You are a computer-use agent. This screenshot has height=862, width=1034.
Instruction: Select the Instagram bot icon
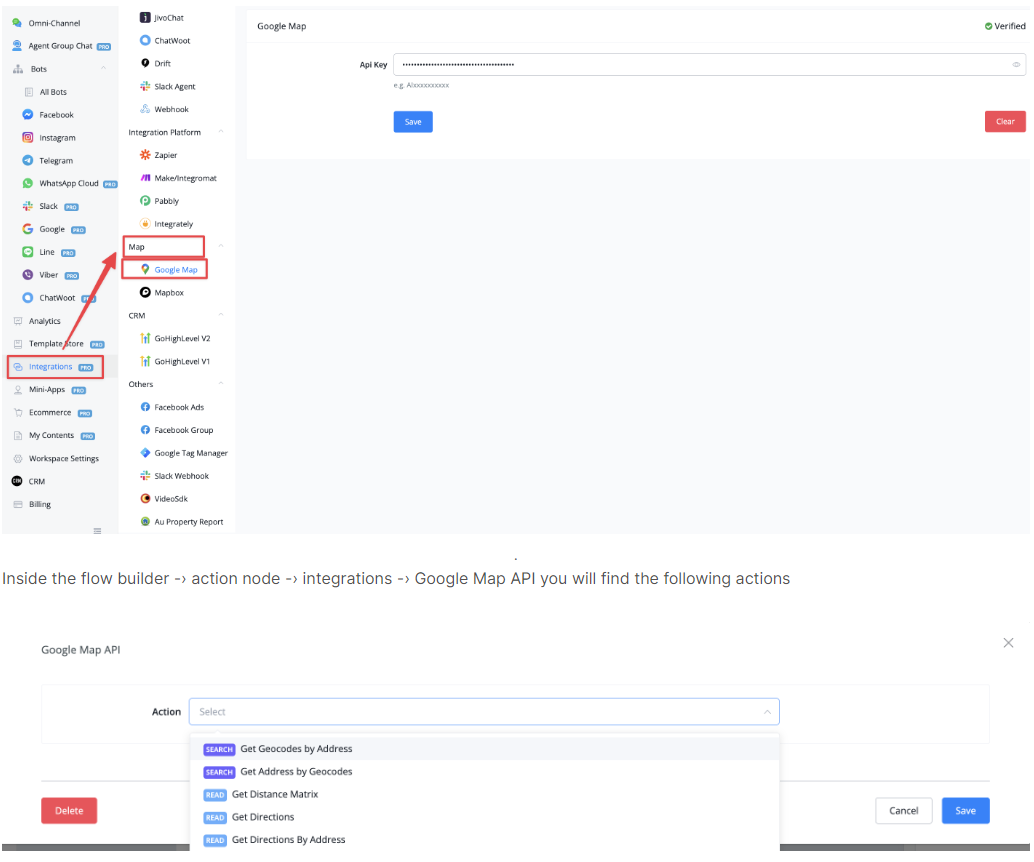(28, 138)
